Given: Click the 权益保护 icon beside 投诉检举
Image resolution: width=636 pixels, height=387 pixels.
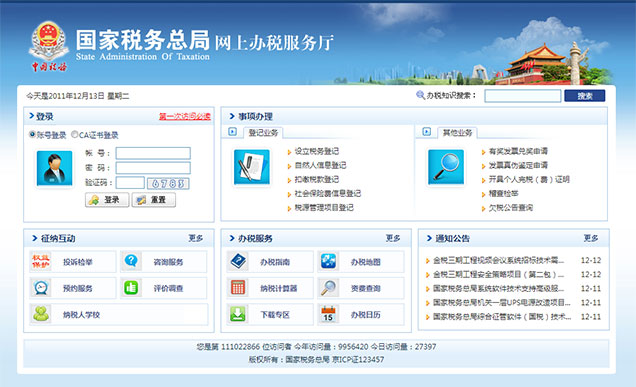Looking at the screenshot, I should coord(41,262).
